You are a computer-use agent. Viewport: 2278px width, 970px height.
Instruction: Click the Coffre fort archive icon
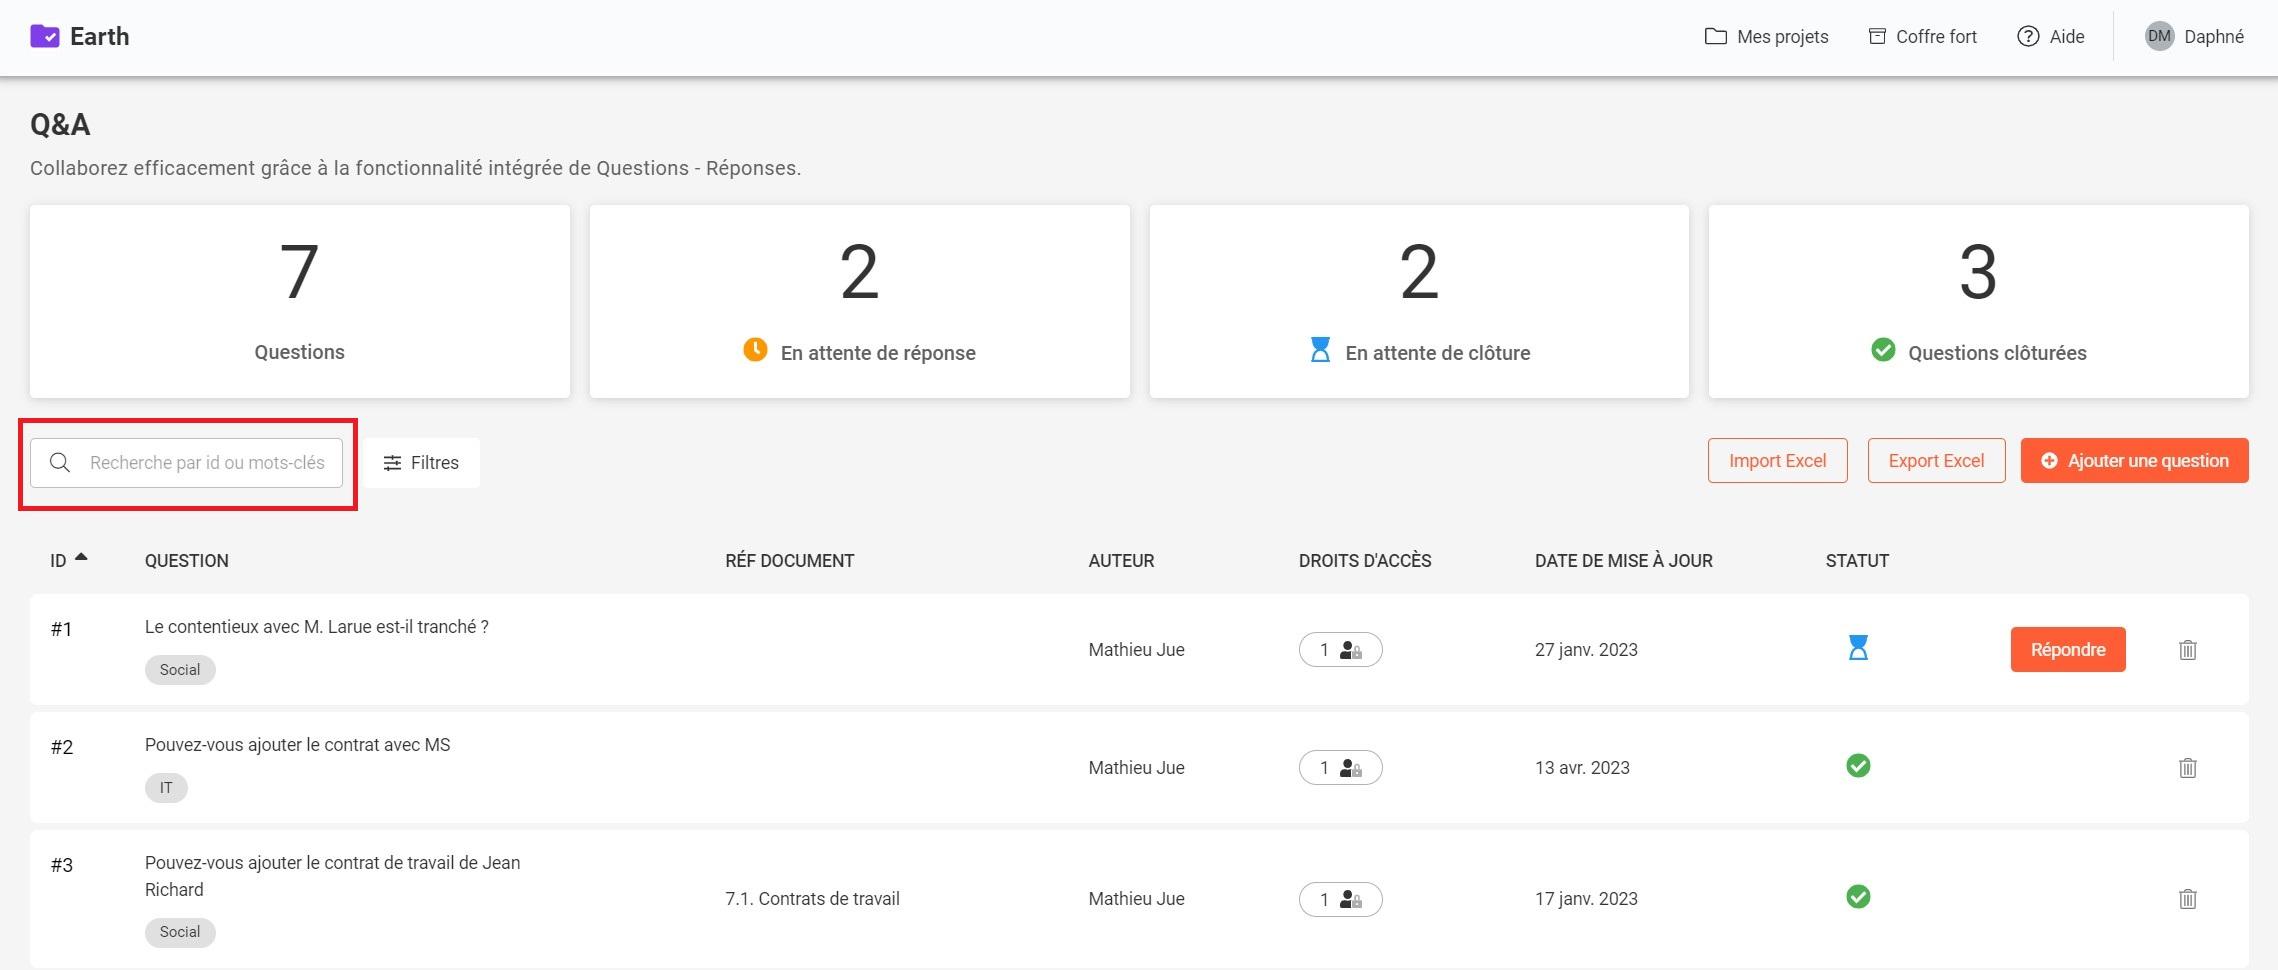(1877, 37)
